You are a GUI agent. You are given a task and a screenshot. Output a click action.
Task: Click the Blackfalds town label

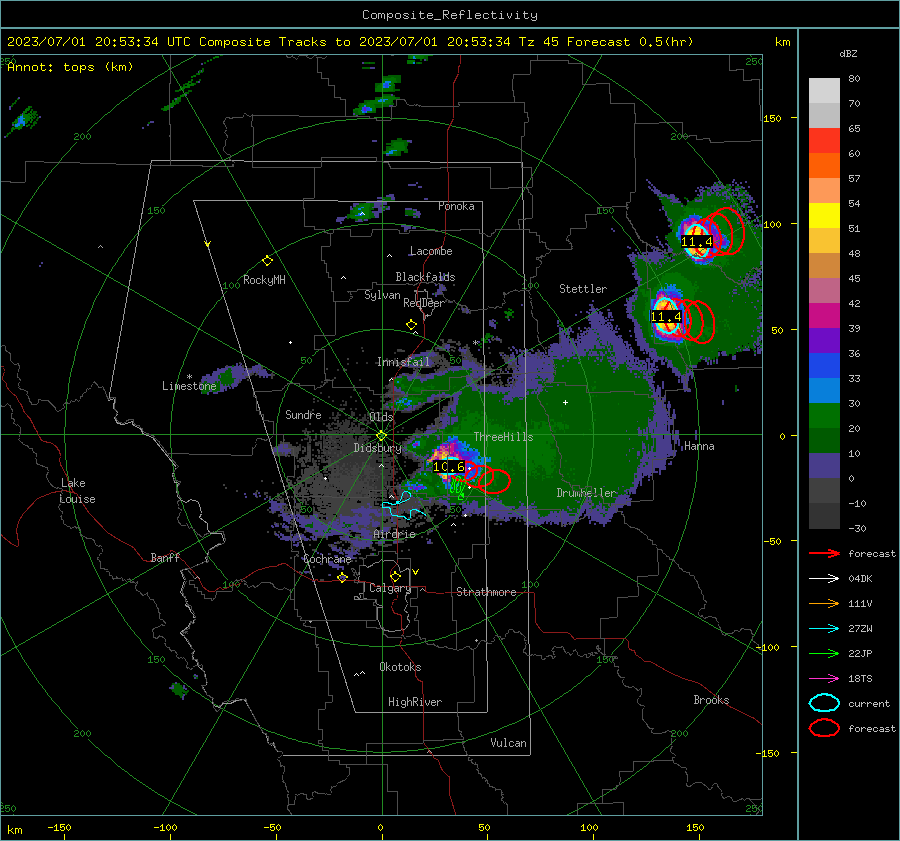[x=425, y=277]
